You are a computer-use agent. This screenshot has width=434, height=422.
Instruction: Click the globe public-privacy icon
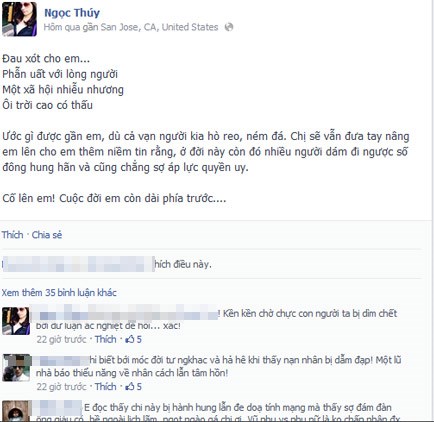tap(229, 27)
